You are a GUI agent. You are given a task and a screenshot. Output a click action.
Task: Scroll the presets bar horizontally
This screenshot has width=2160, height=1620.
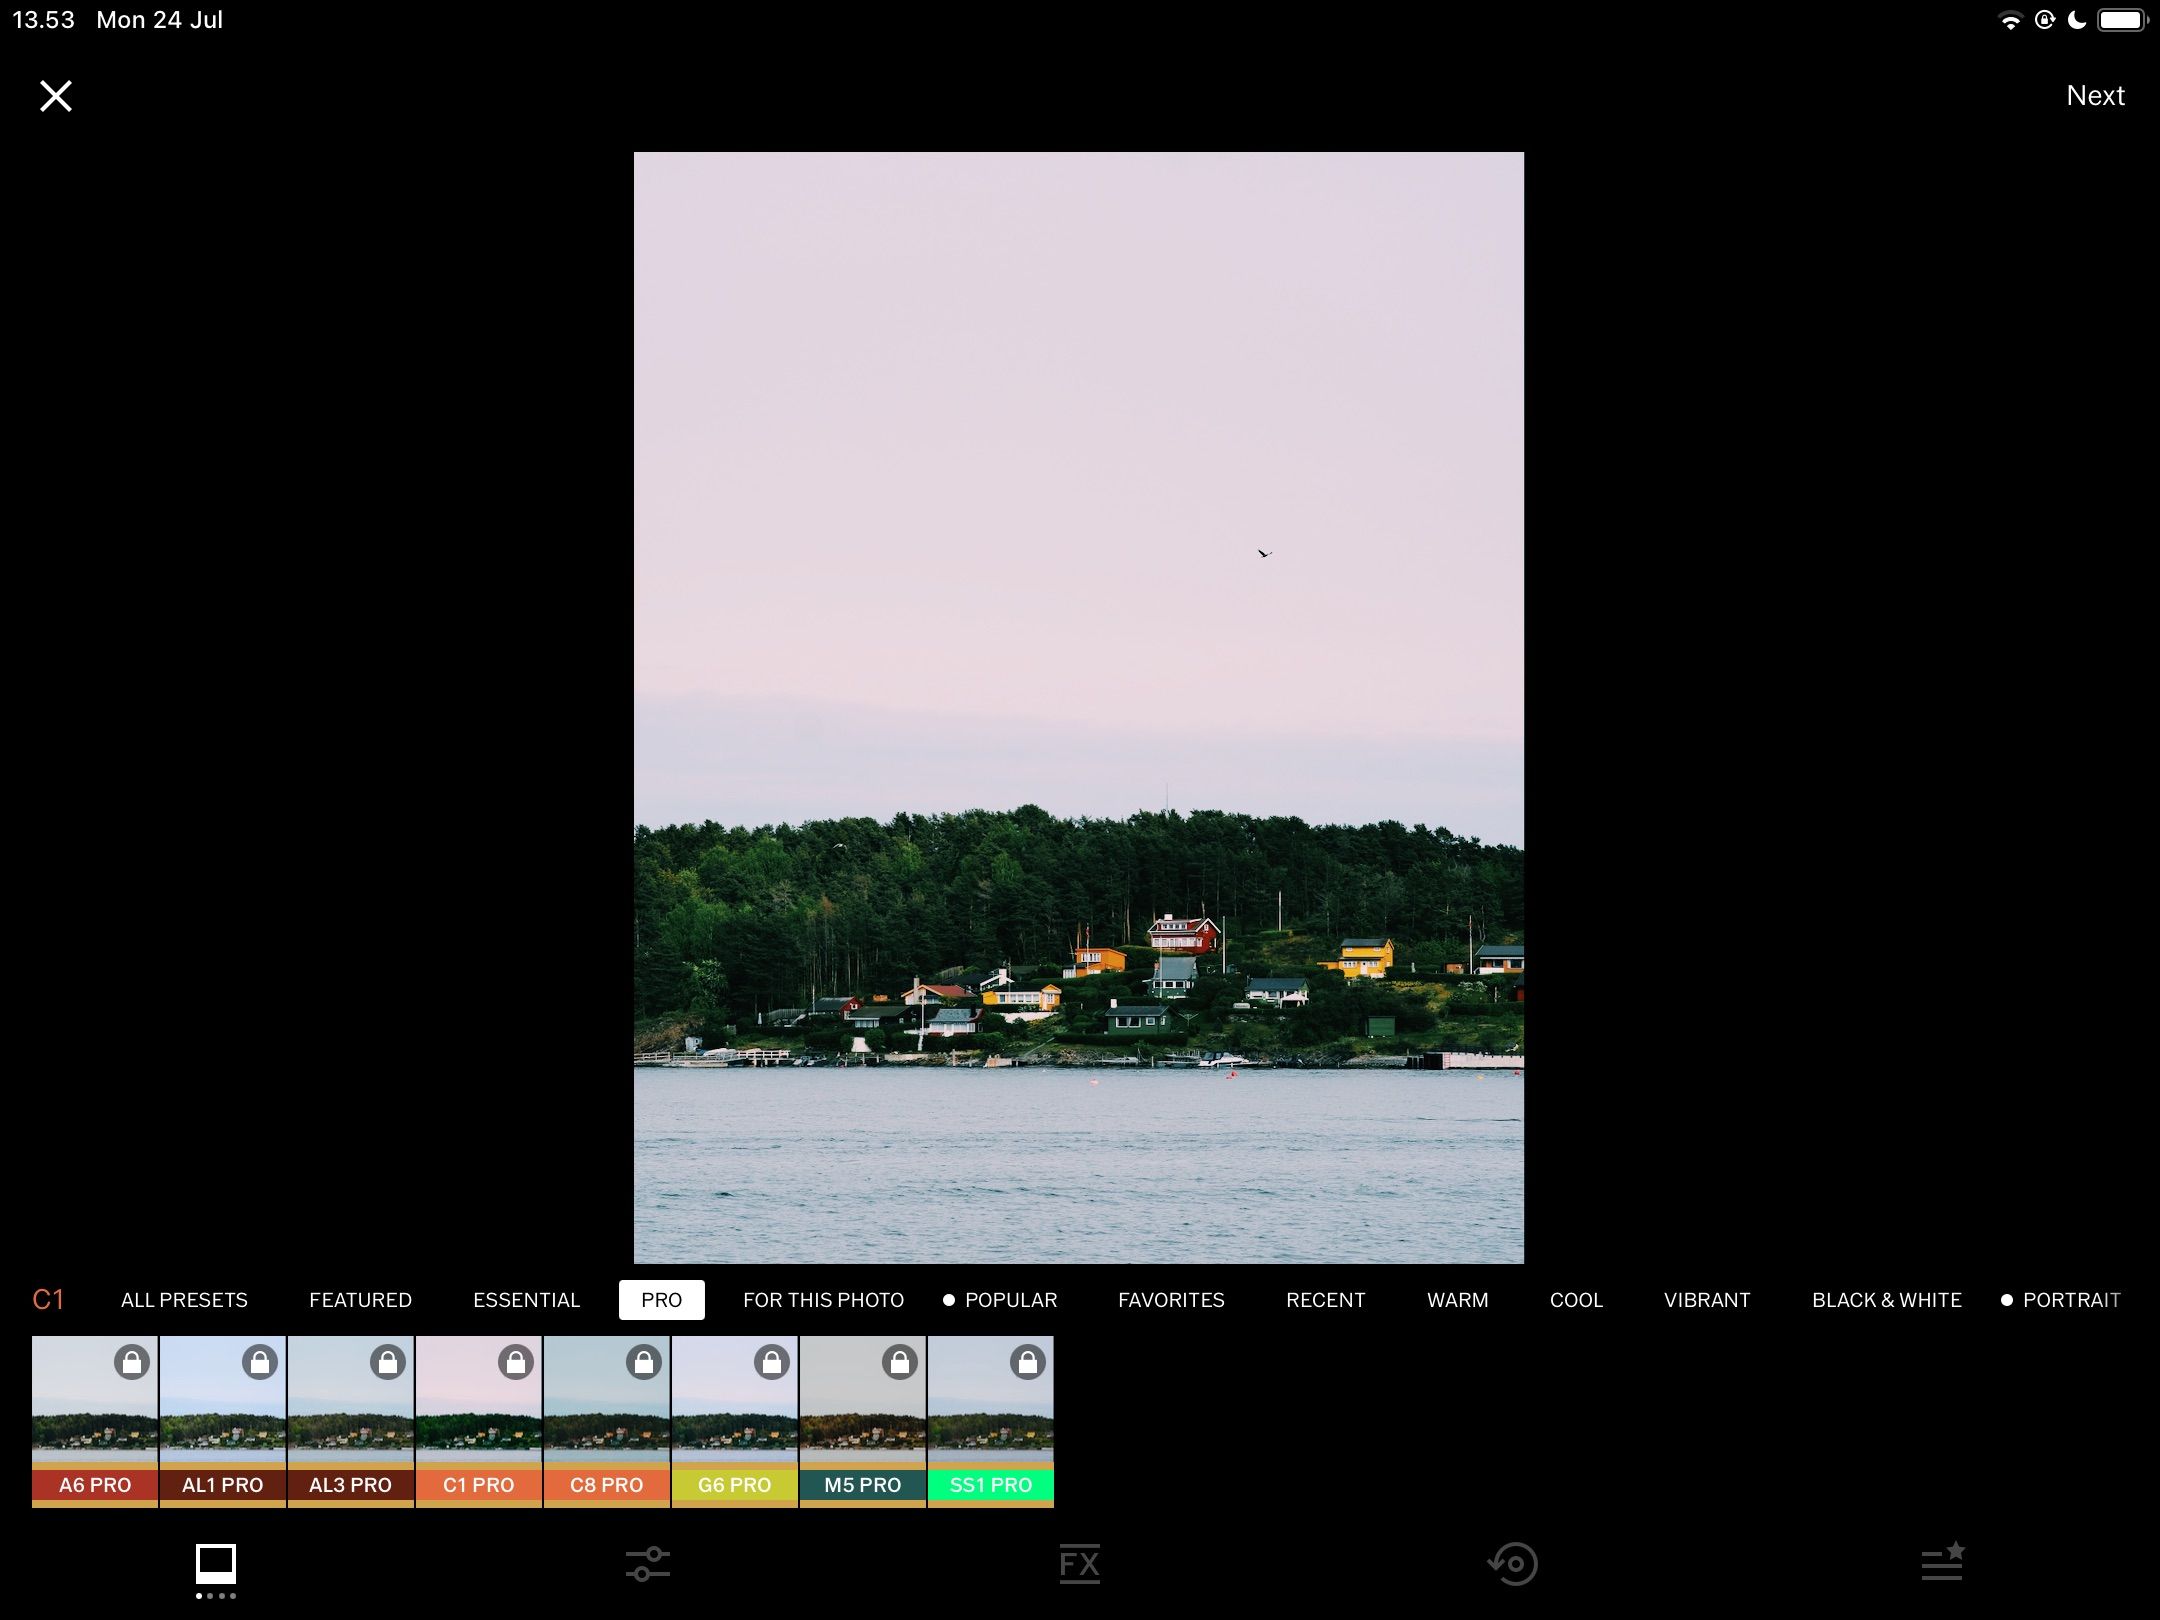[x=543, y=1421]
